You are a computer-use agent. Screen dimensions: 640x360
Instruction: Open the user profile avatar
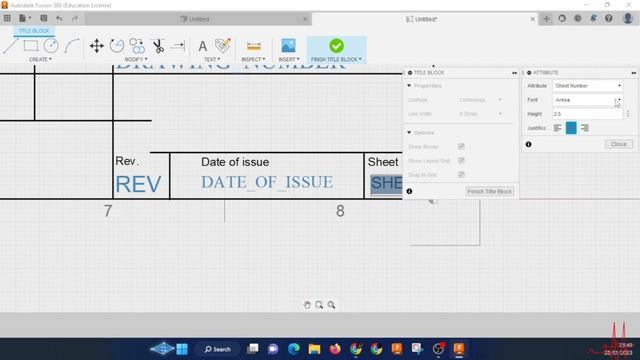pyautogui.click(x=628, y=18)
